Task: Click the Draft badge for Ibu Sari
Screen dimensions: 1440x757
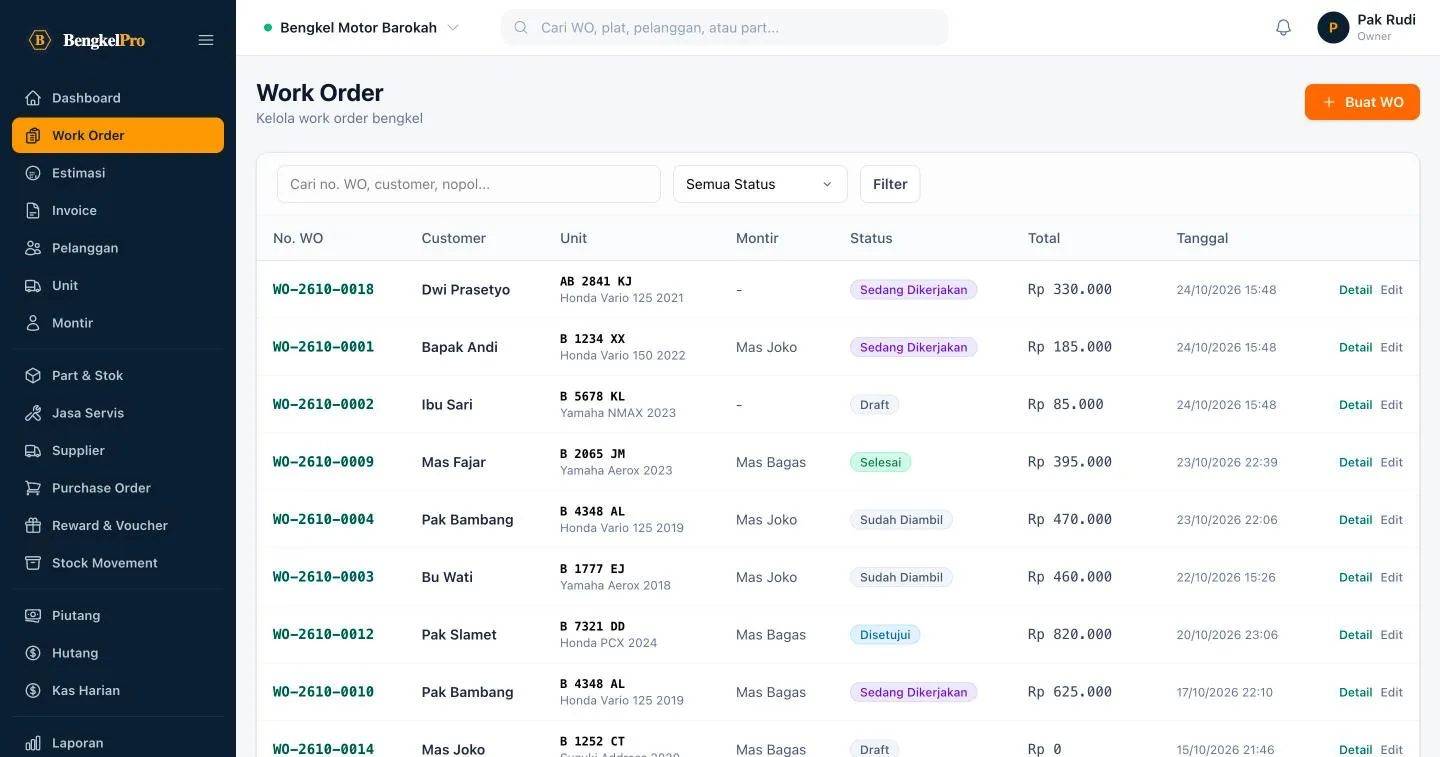Action: (874, 405)
